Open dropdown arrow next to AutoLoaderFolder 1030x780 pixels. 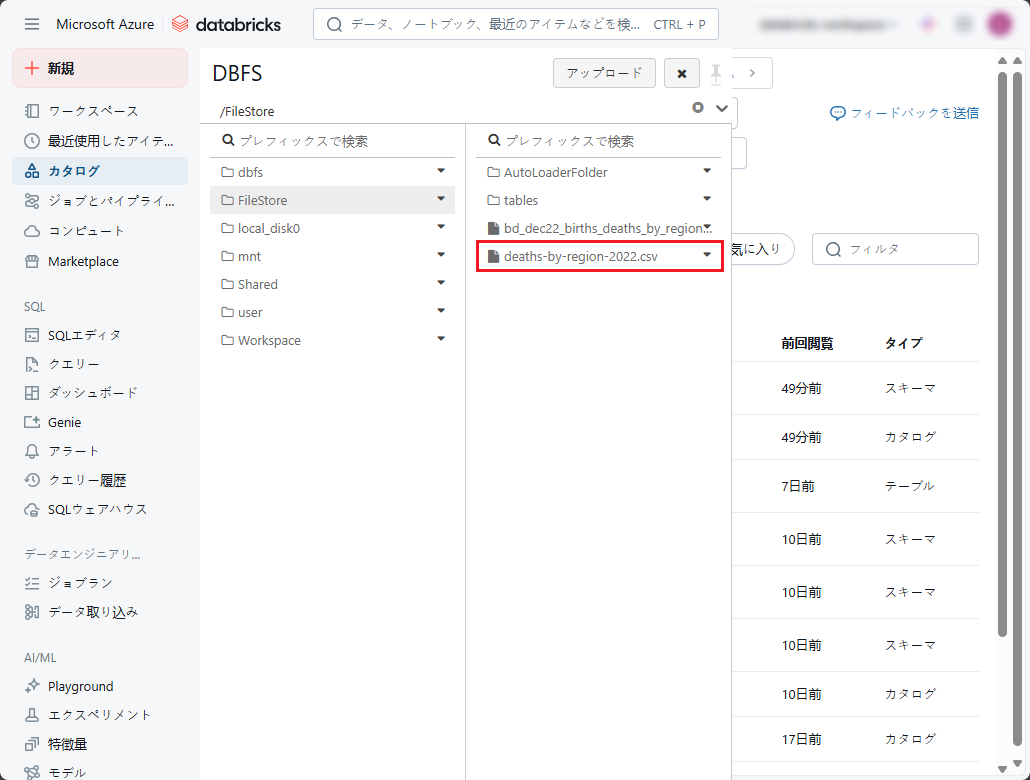[x=707, y=171]
